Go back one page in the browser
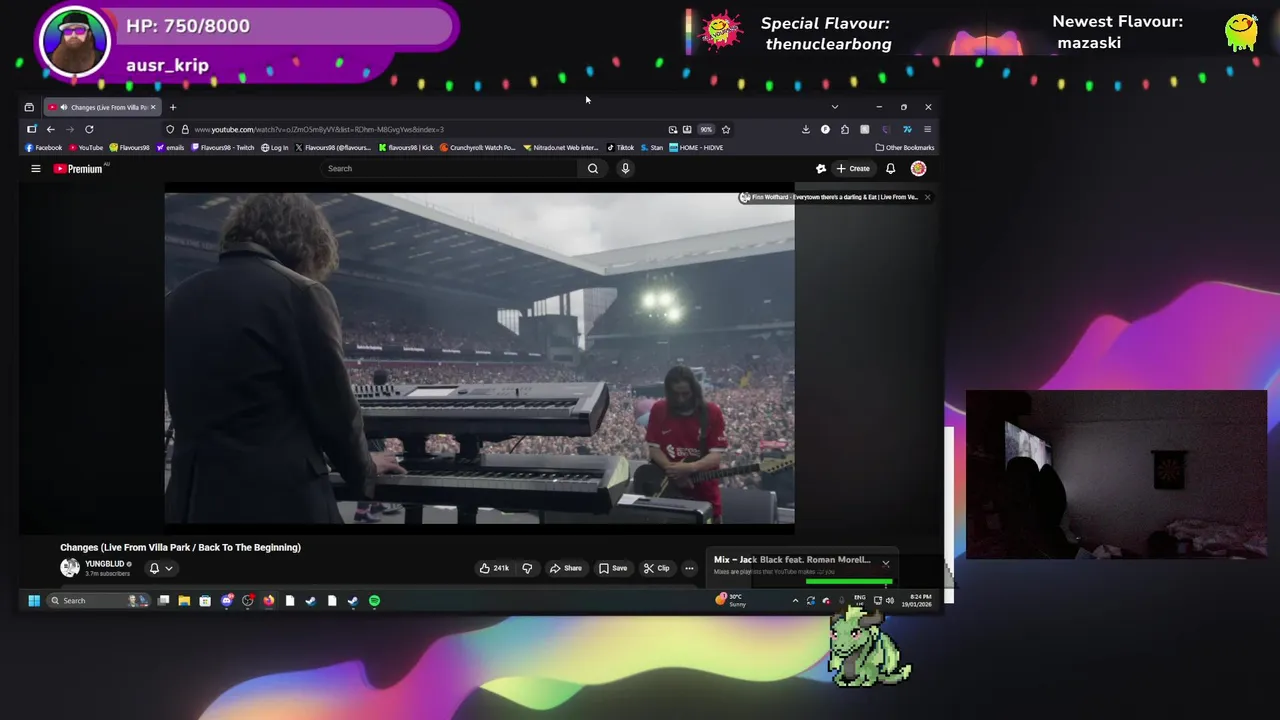The image size is (1280, 720). 50,129
